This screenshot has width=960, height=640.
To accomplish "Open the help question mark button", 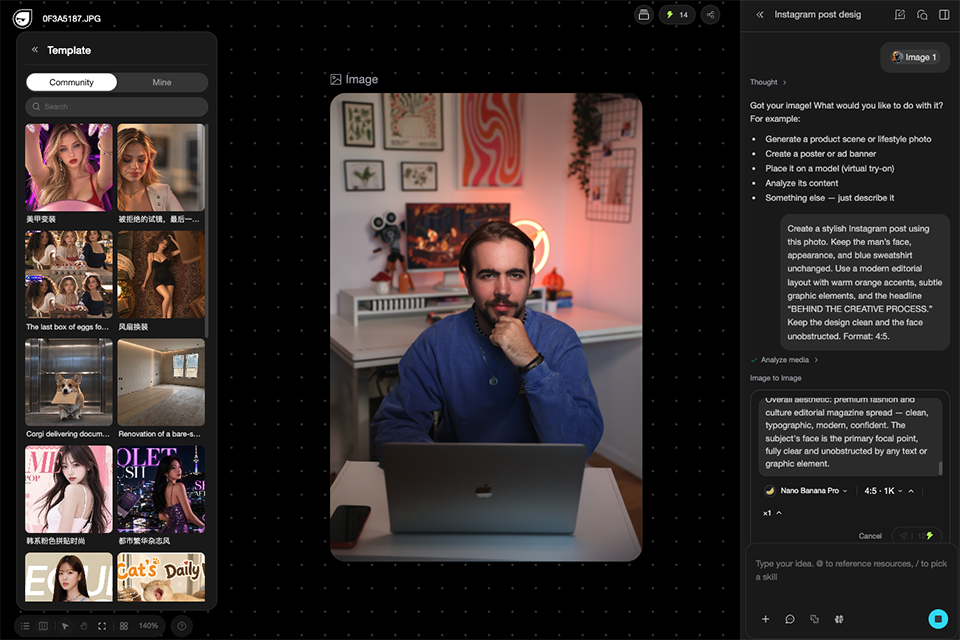I will pyautogui.click(x=182, y=626).
